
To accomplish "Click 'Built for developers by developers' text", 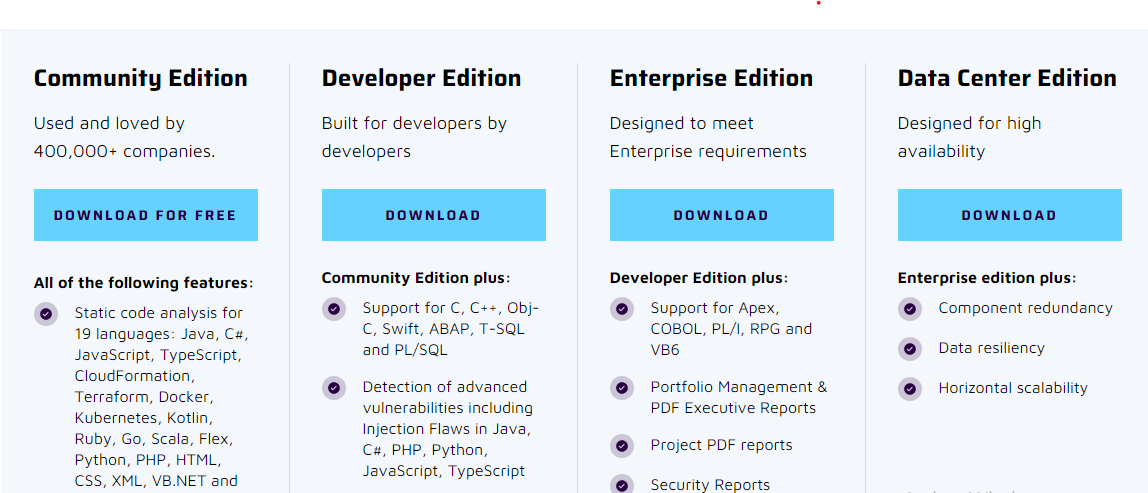I will pyautogui.click(x=414, y=137).
